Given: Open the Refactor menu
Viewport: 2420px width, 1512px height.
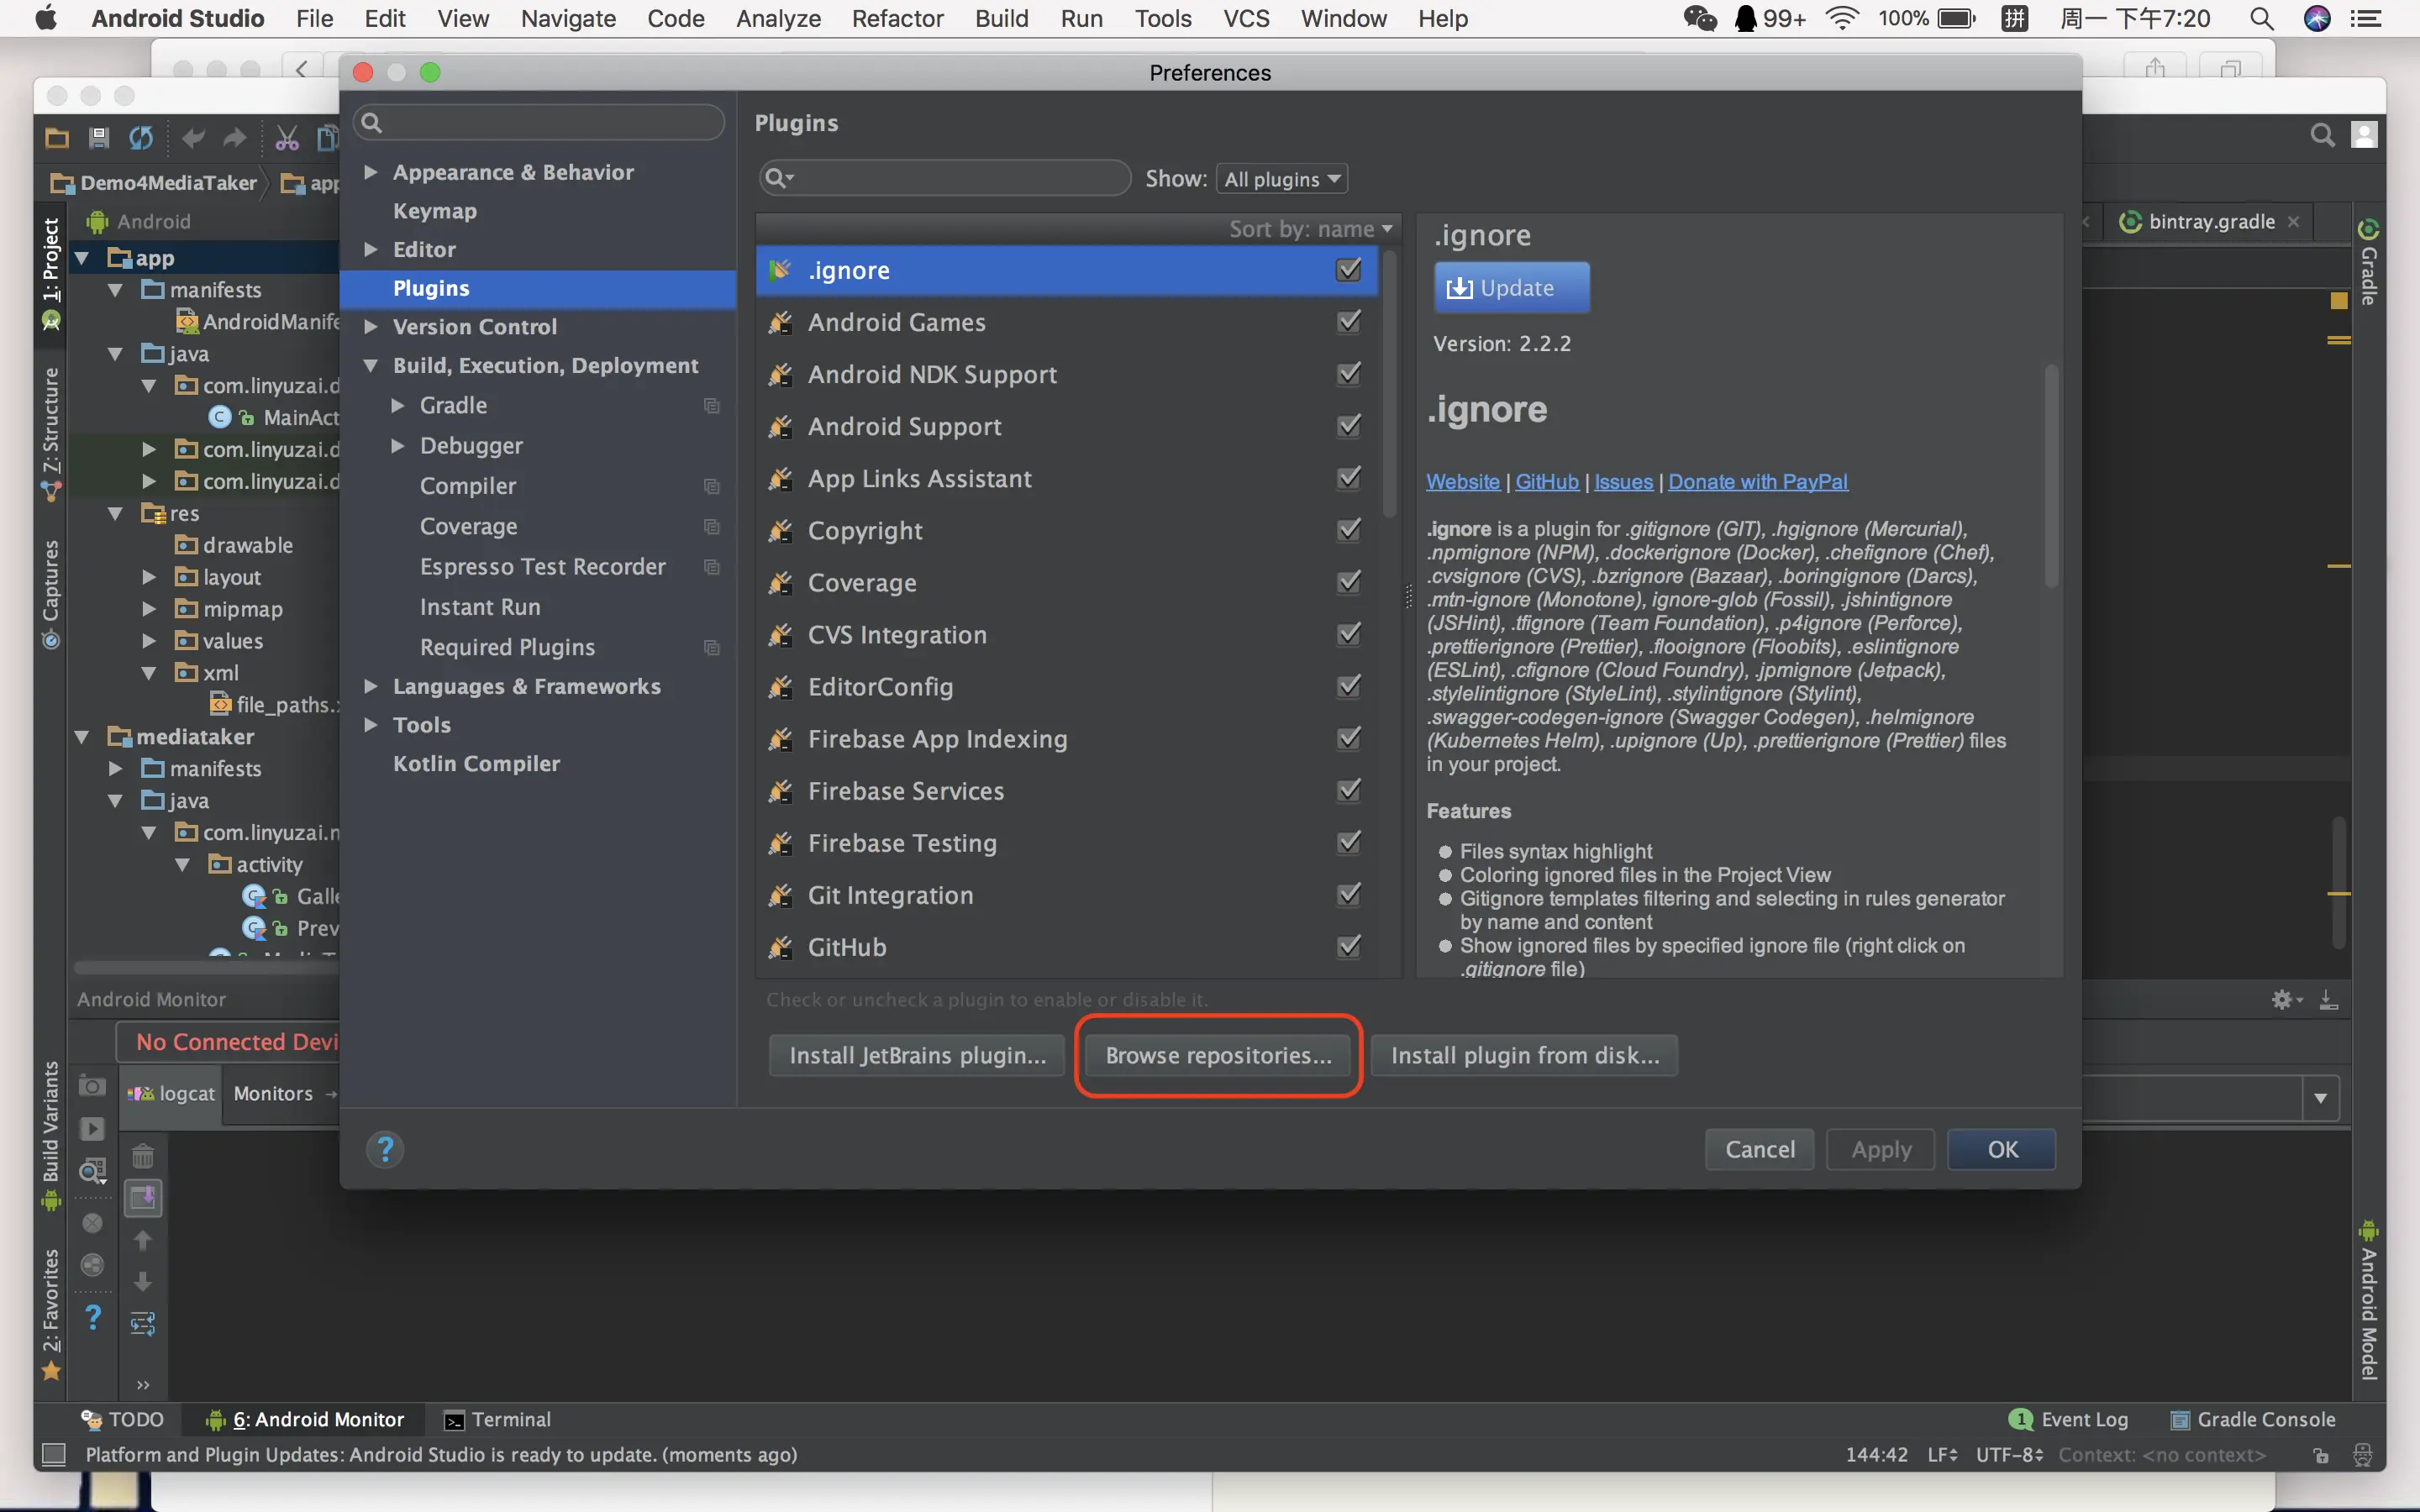Looking at the screenshot, I should click(x=897, y=18).
